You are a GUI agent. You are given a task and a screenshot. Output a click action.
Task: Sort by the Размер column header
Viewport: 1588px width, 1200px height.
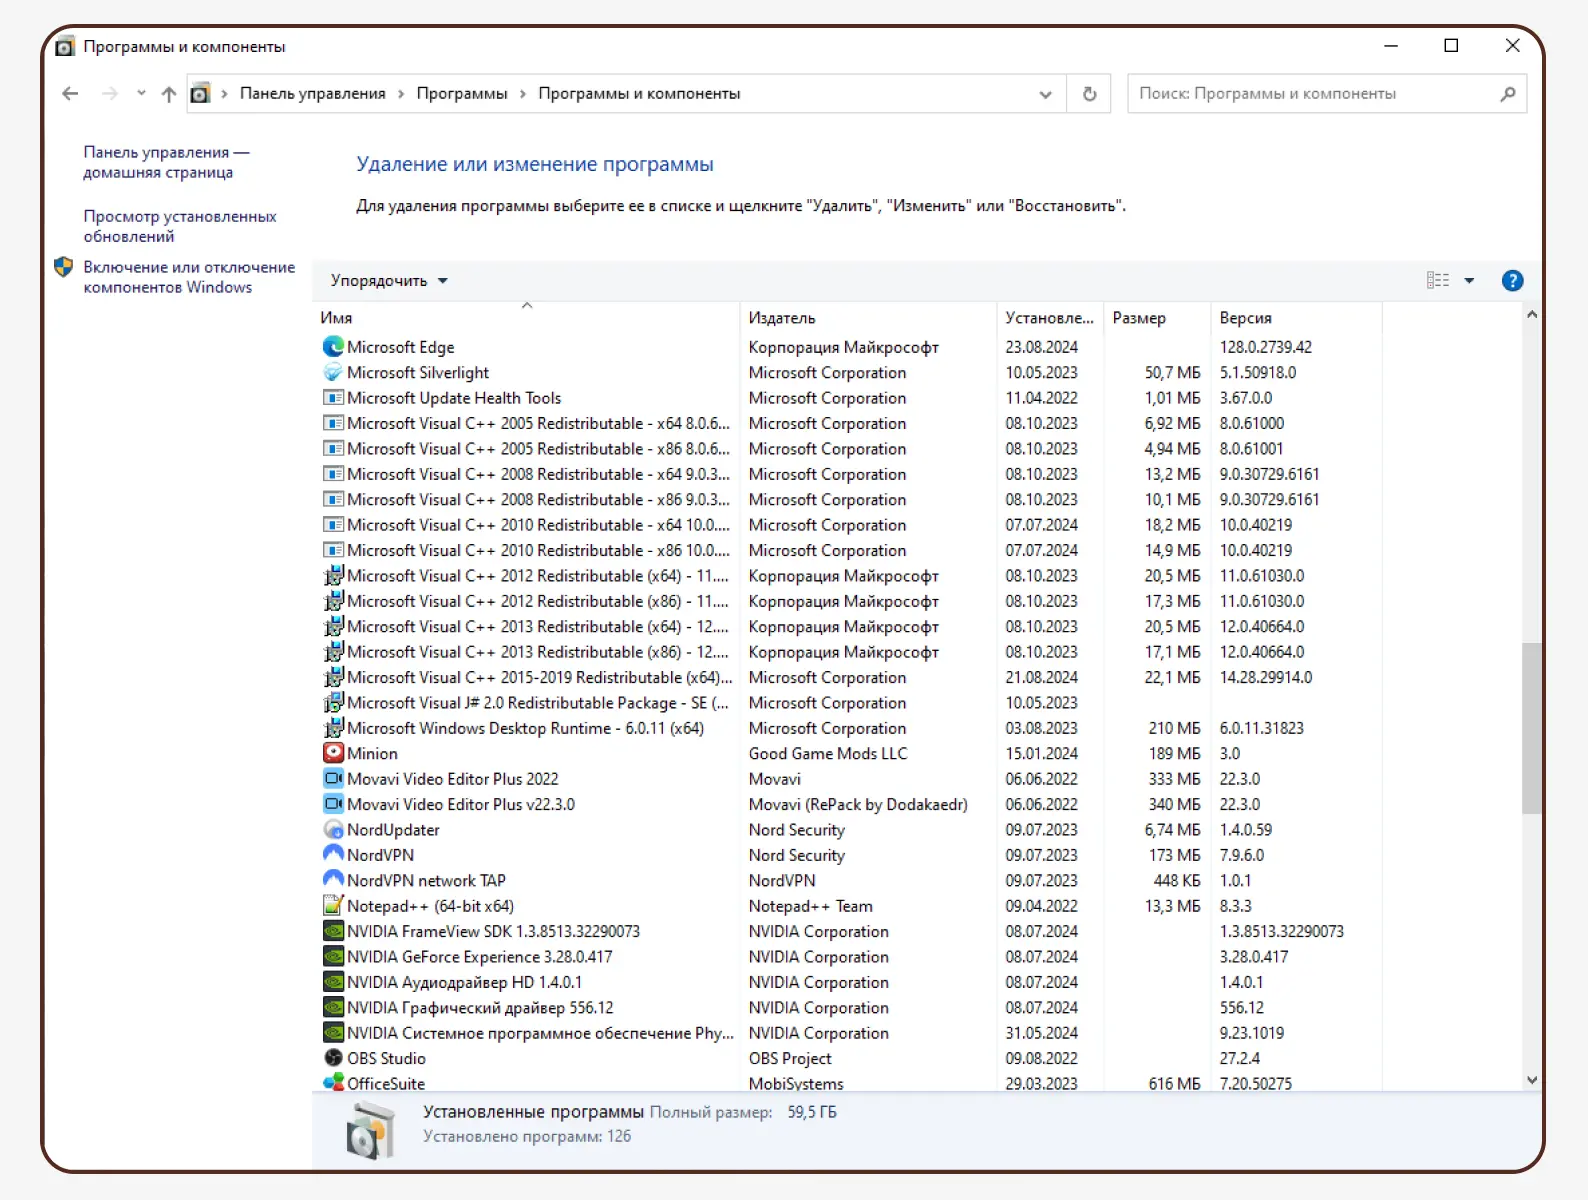tap(1157, 317)
